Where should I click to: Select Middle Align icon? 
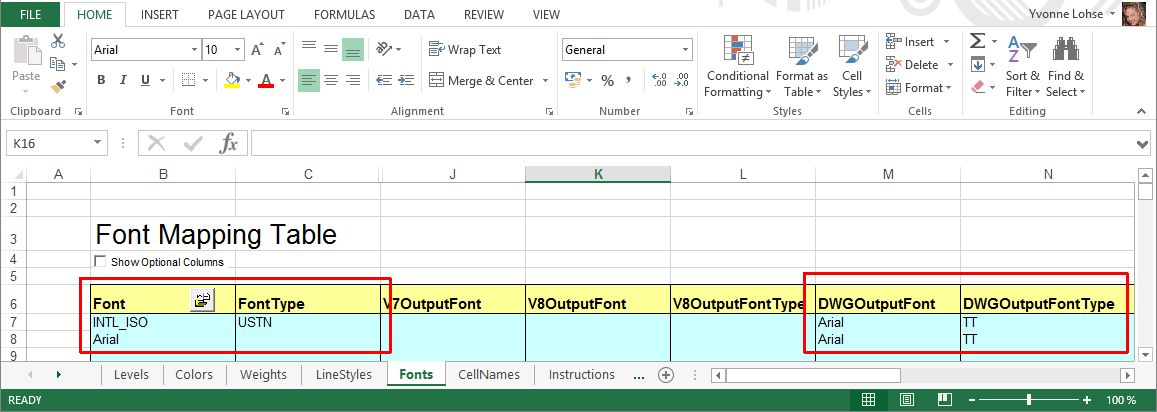pyautogui.click(x=331, y=49)
